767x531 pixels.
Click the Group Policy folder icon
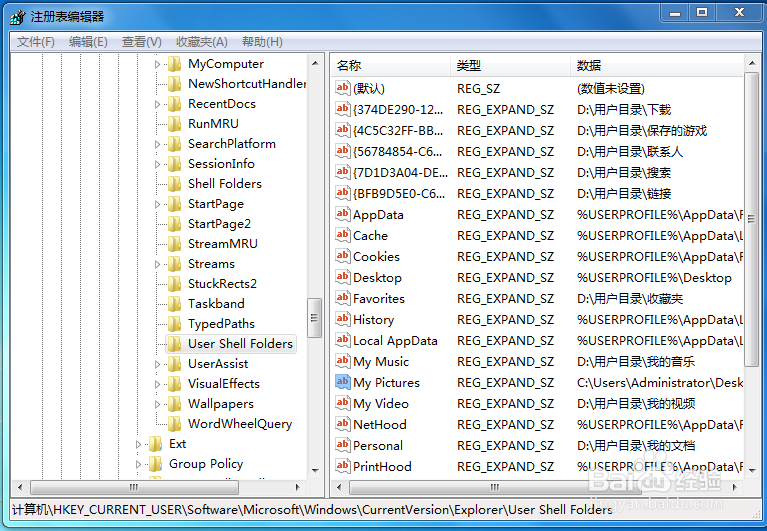pyautogui.click(x=156, y=464)
